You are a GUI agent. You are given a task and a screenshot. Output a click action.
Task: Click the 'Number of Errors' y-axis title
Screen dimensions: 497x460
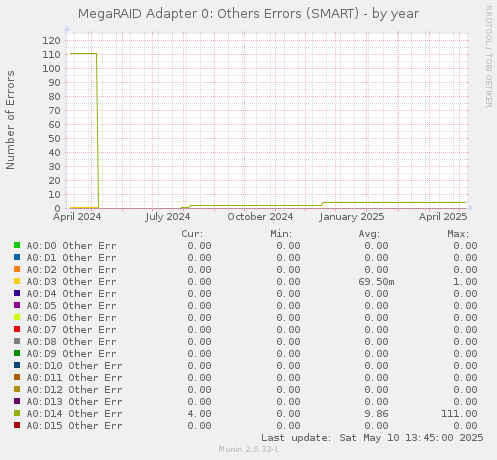pyautogui.click(x=10, y=120)
